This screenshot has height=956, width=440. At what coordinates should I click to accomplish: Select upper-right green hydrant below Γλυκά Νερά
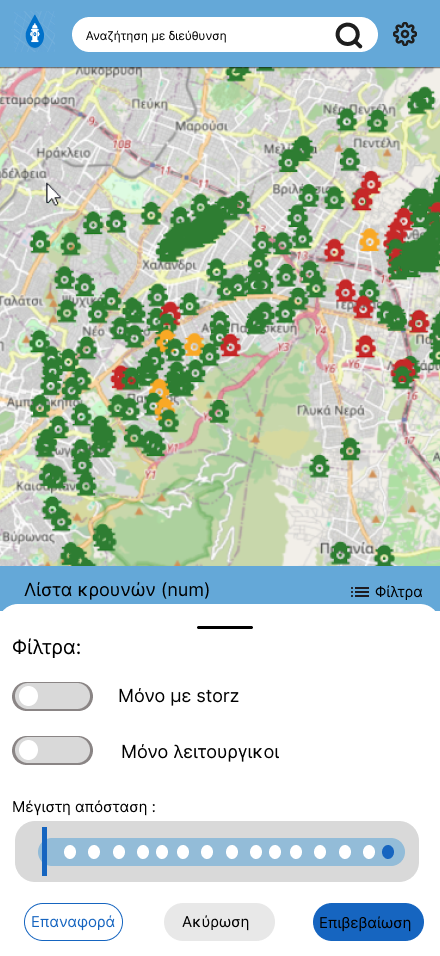click(350, 449)
